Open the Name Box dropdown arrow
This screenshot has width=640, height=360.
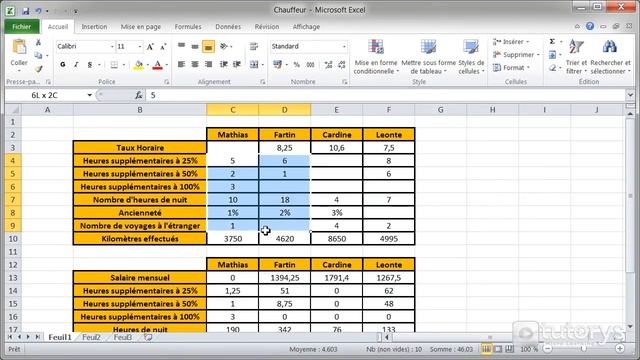coord(89,95)
